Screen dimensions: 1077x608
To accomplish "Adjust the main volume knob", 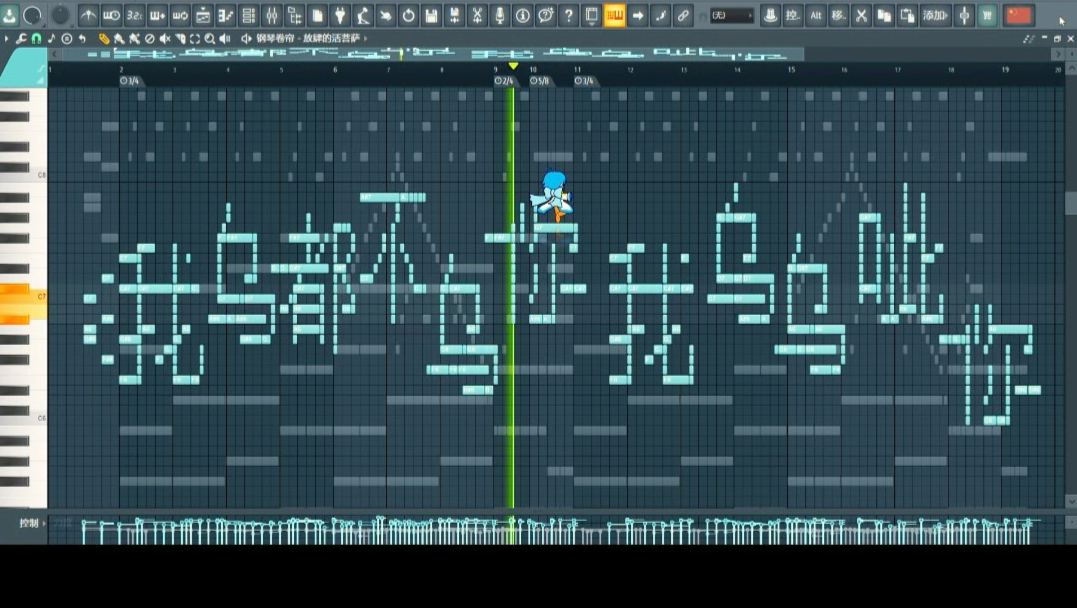I will (x=32, y=15).
